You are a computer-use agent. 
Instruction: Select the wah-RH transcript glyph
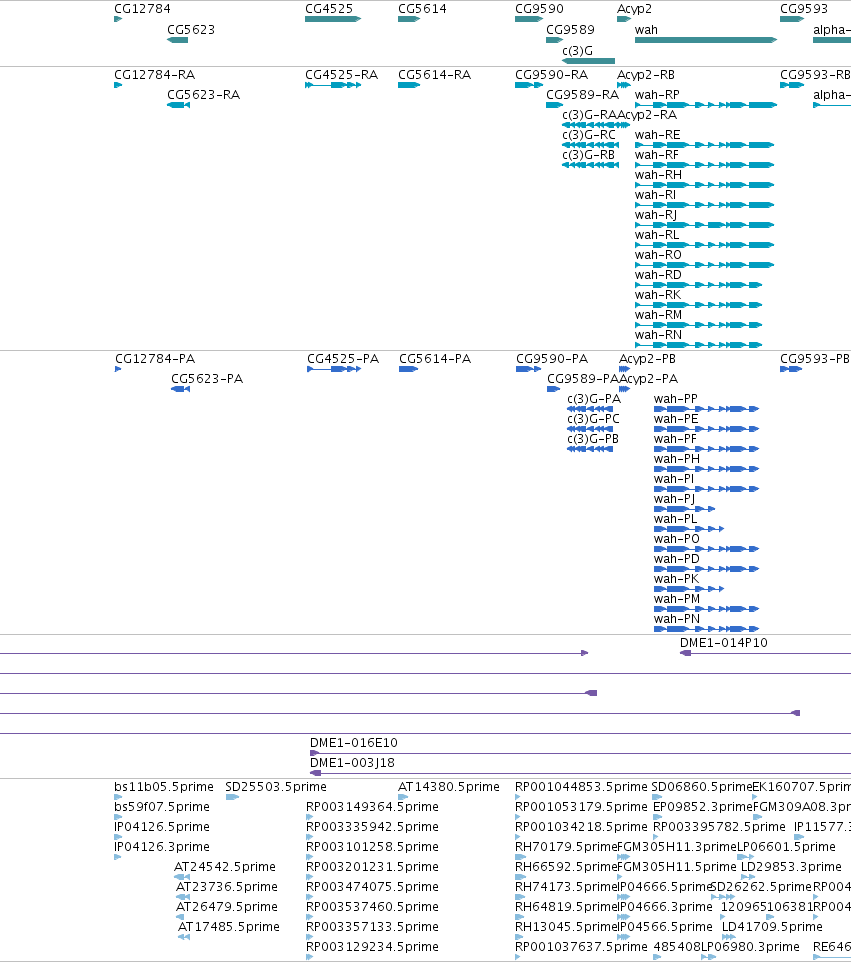pos(704,185)
